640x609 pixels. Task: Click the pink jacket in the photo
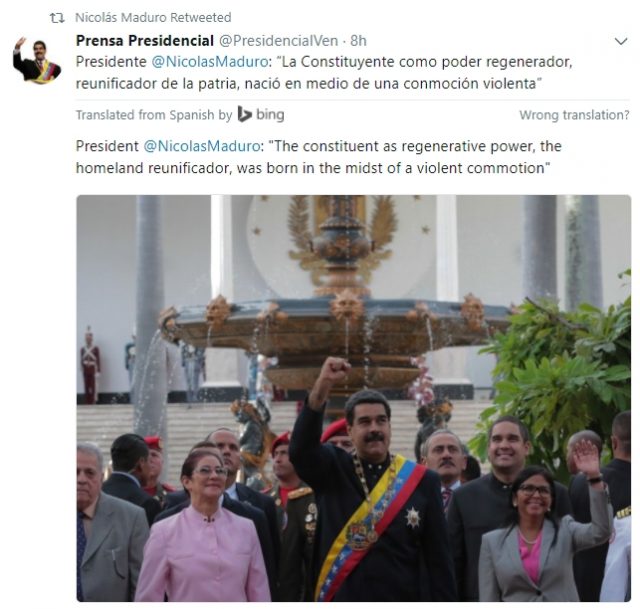[x=203, y=554]
